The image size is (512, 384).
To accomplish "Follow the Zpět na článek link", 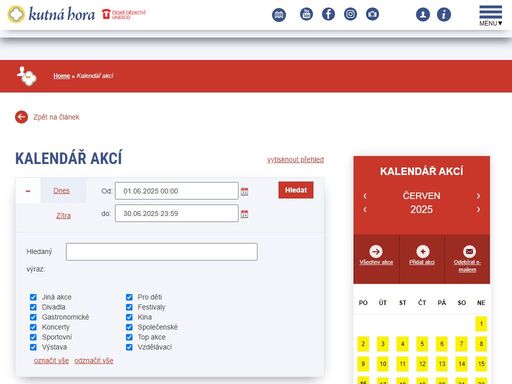I will pyautogui.click(x=56, y=117).
